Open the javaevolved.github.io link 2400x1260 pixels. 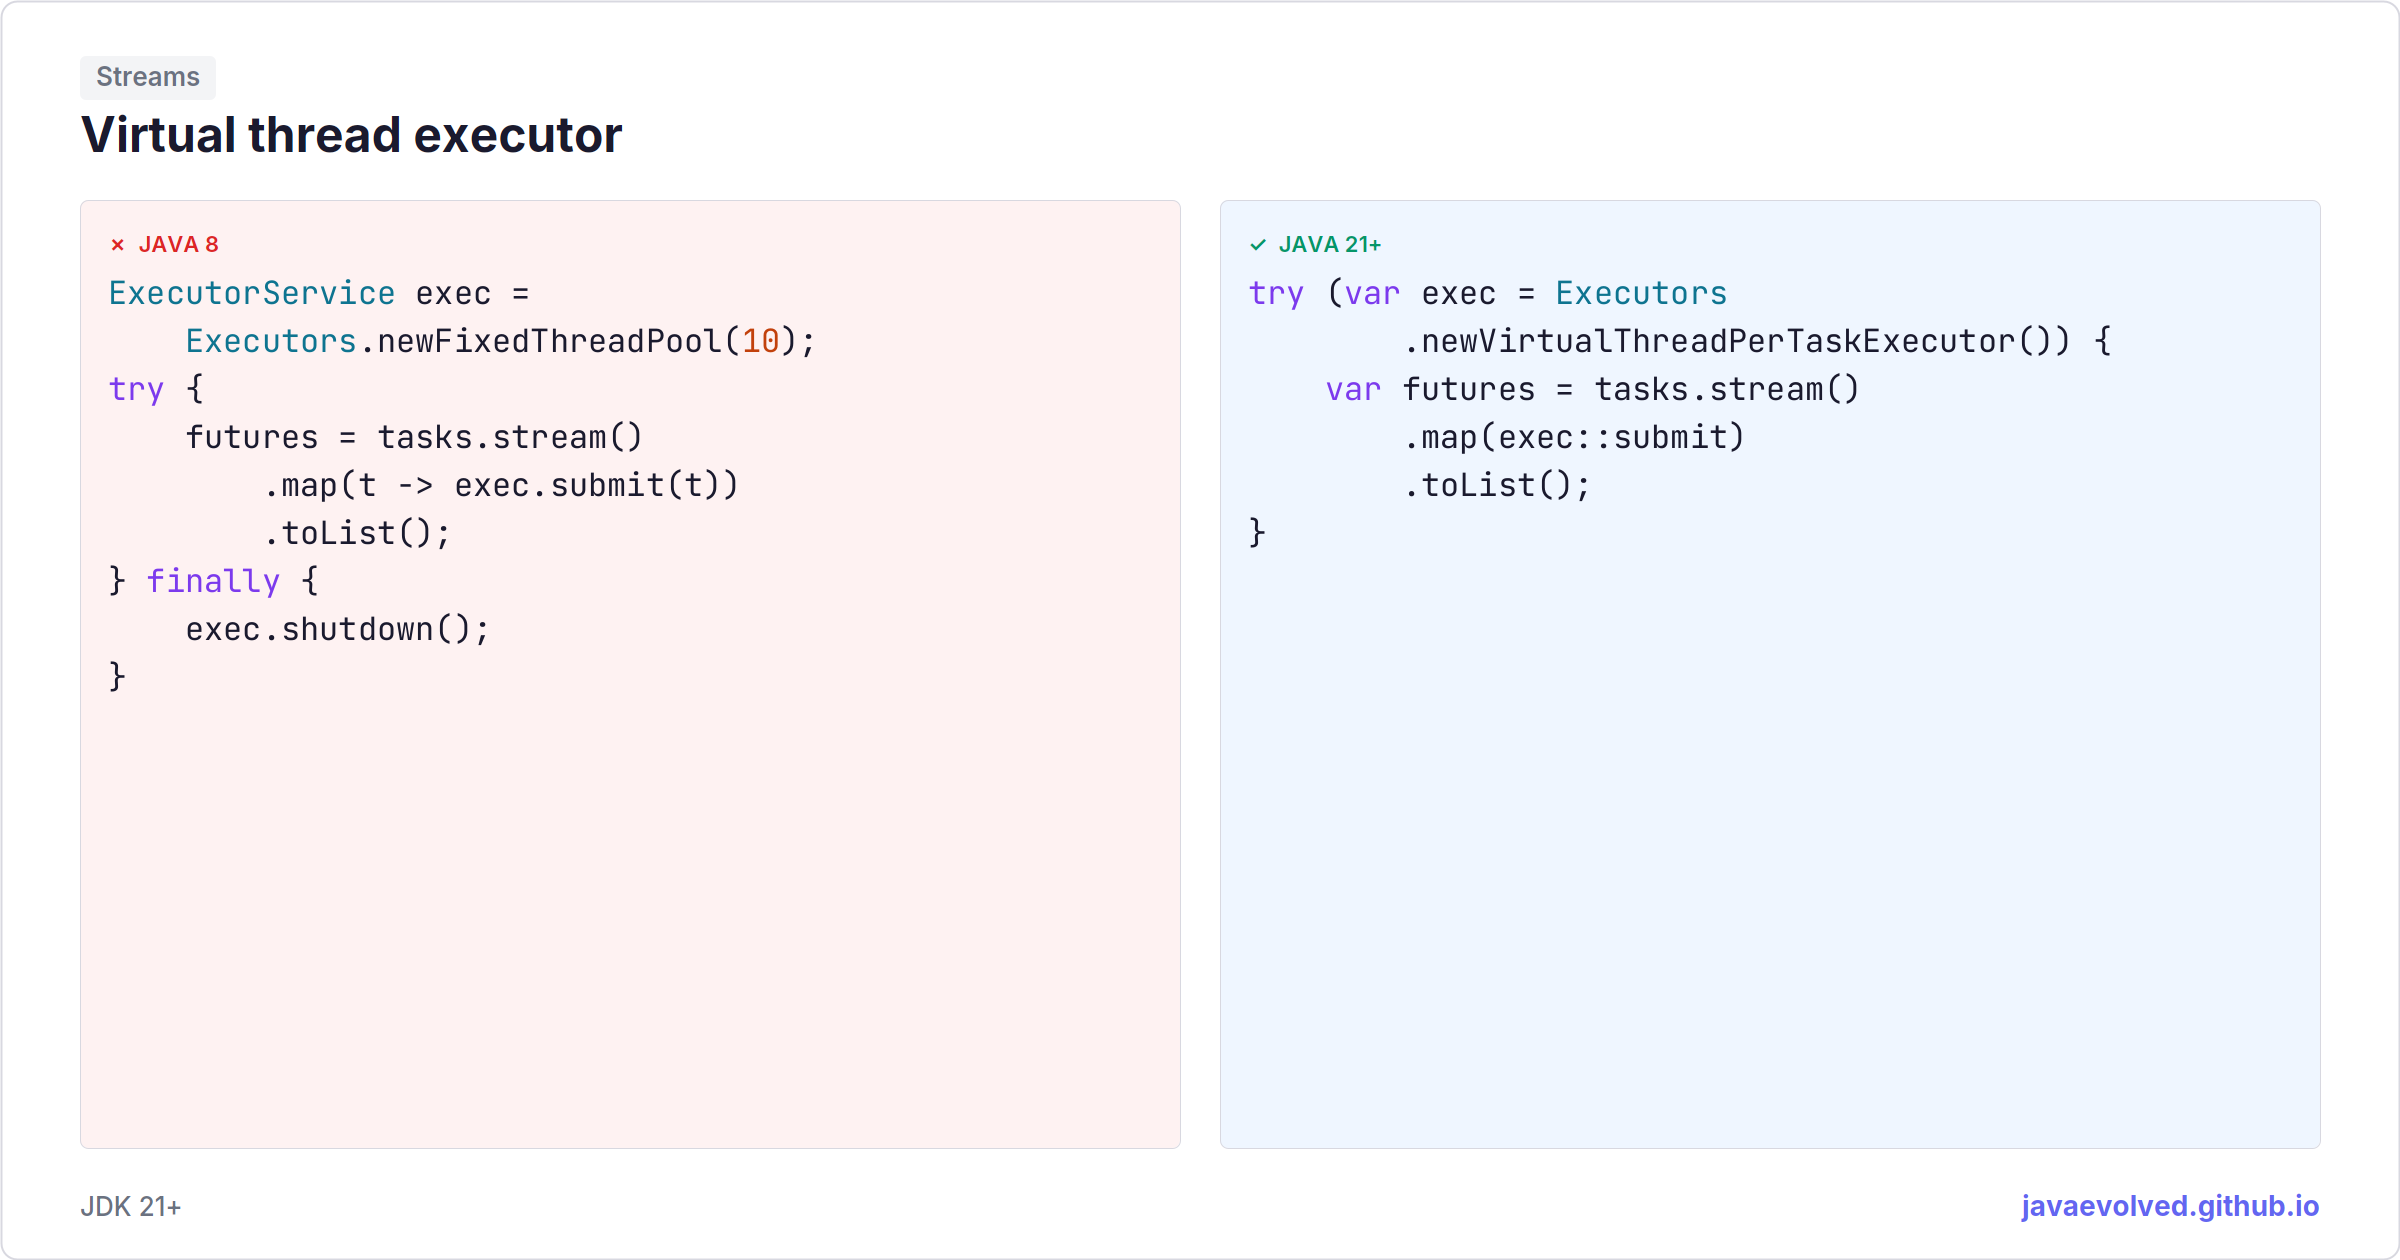point(2170,1206)
